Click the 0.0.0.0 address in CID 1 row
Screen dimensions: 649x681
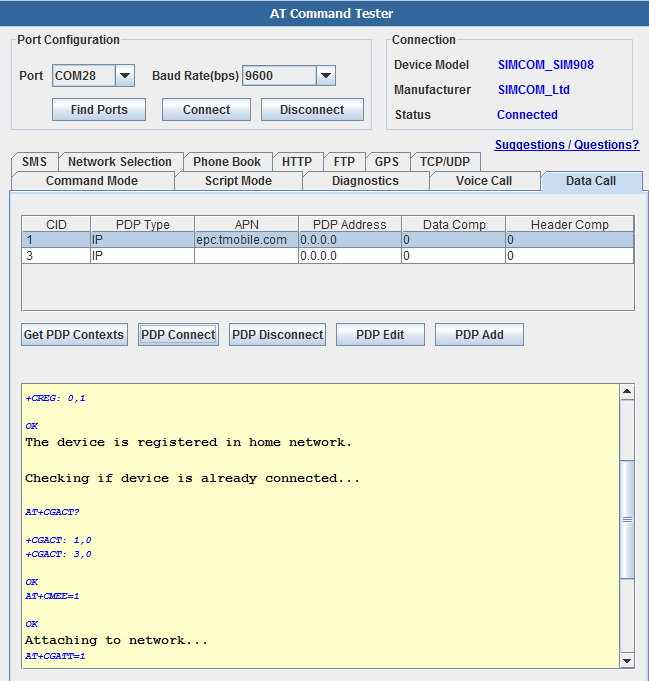tap(350, 240)
